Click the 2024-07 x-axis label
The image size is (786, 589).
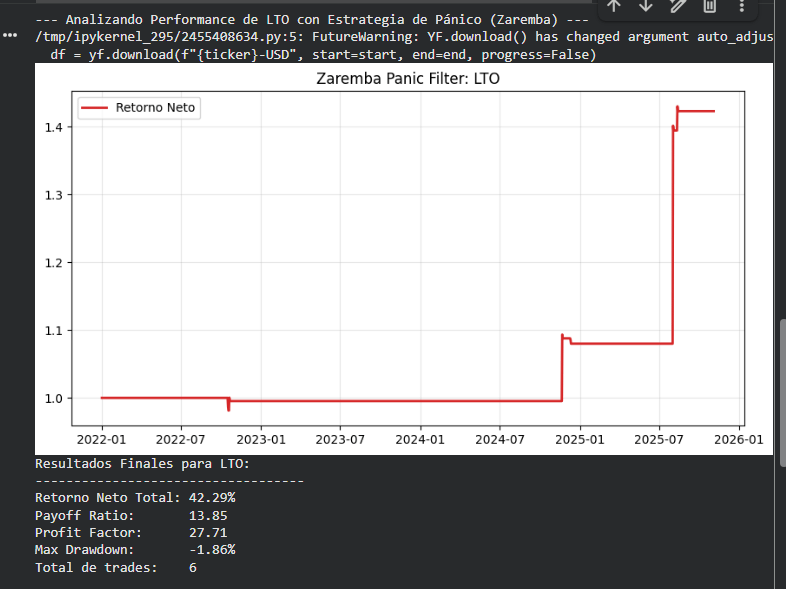click(500, 440)
